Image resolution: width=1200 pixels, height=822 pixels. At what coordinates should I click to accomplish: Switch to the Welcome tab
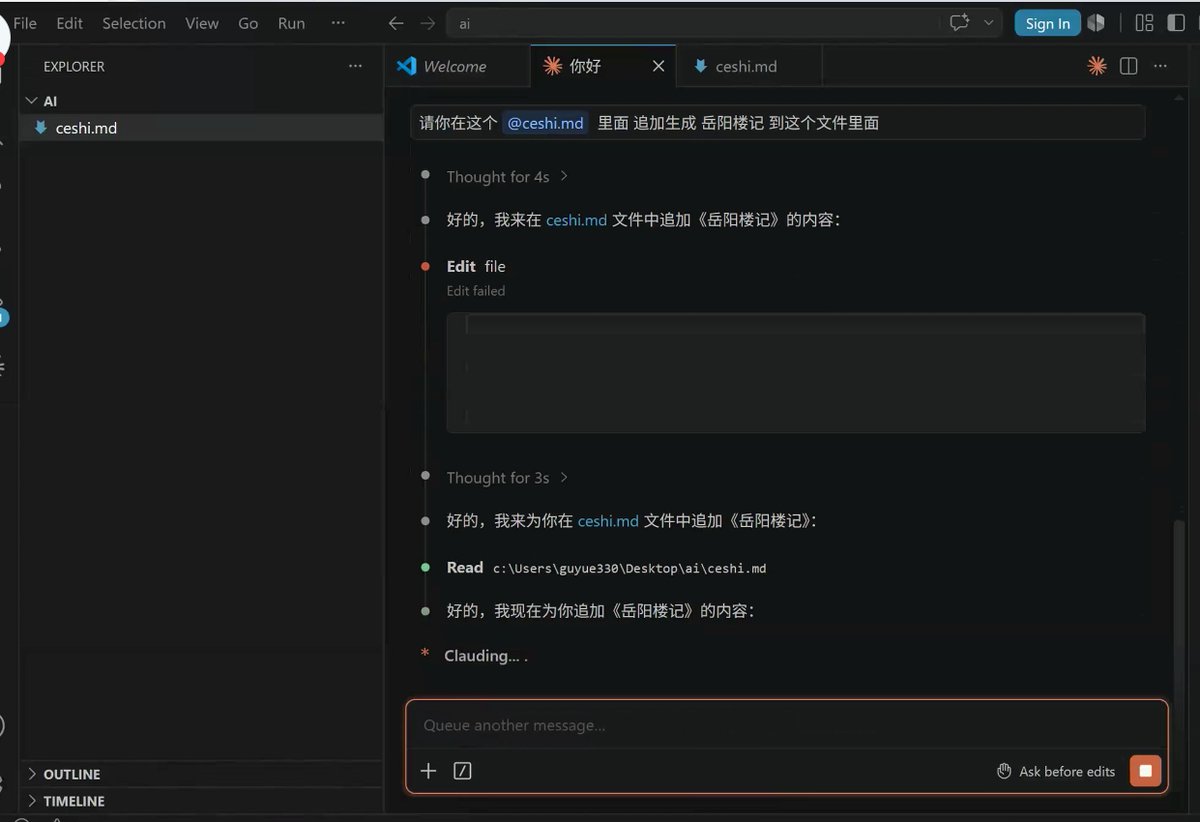point(457,66)
